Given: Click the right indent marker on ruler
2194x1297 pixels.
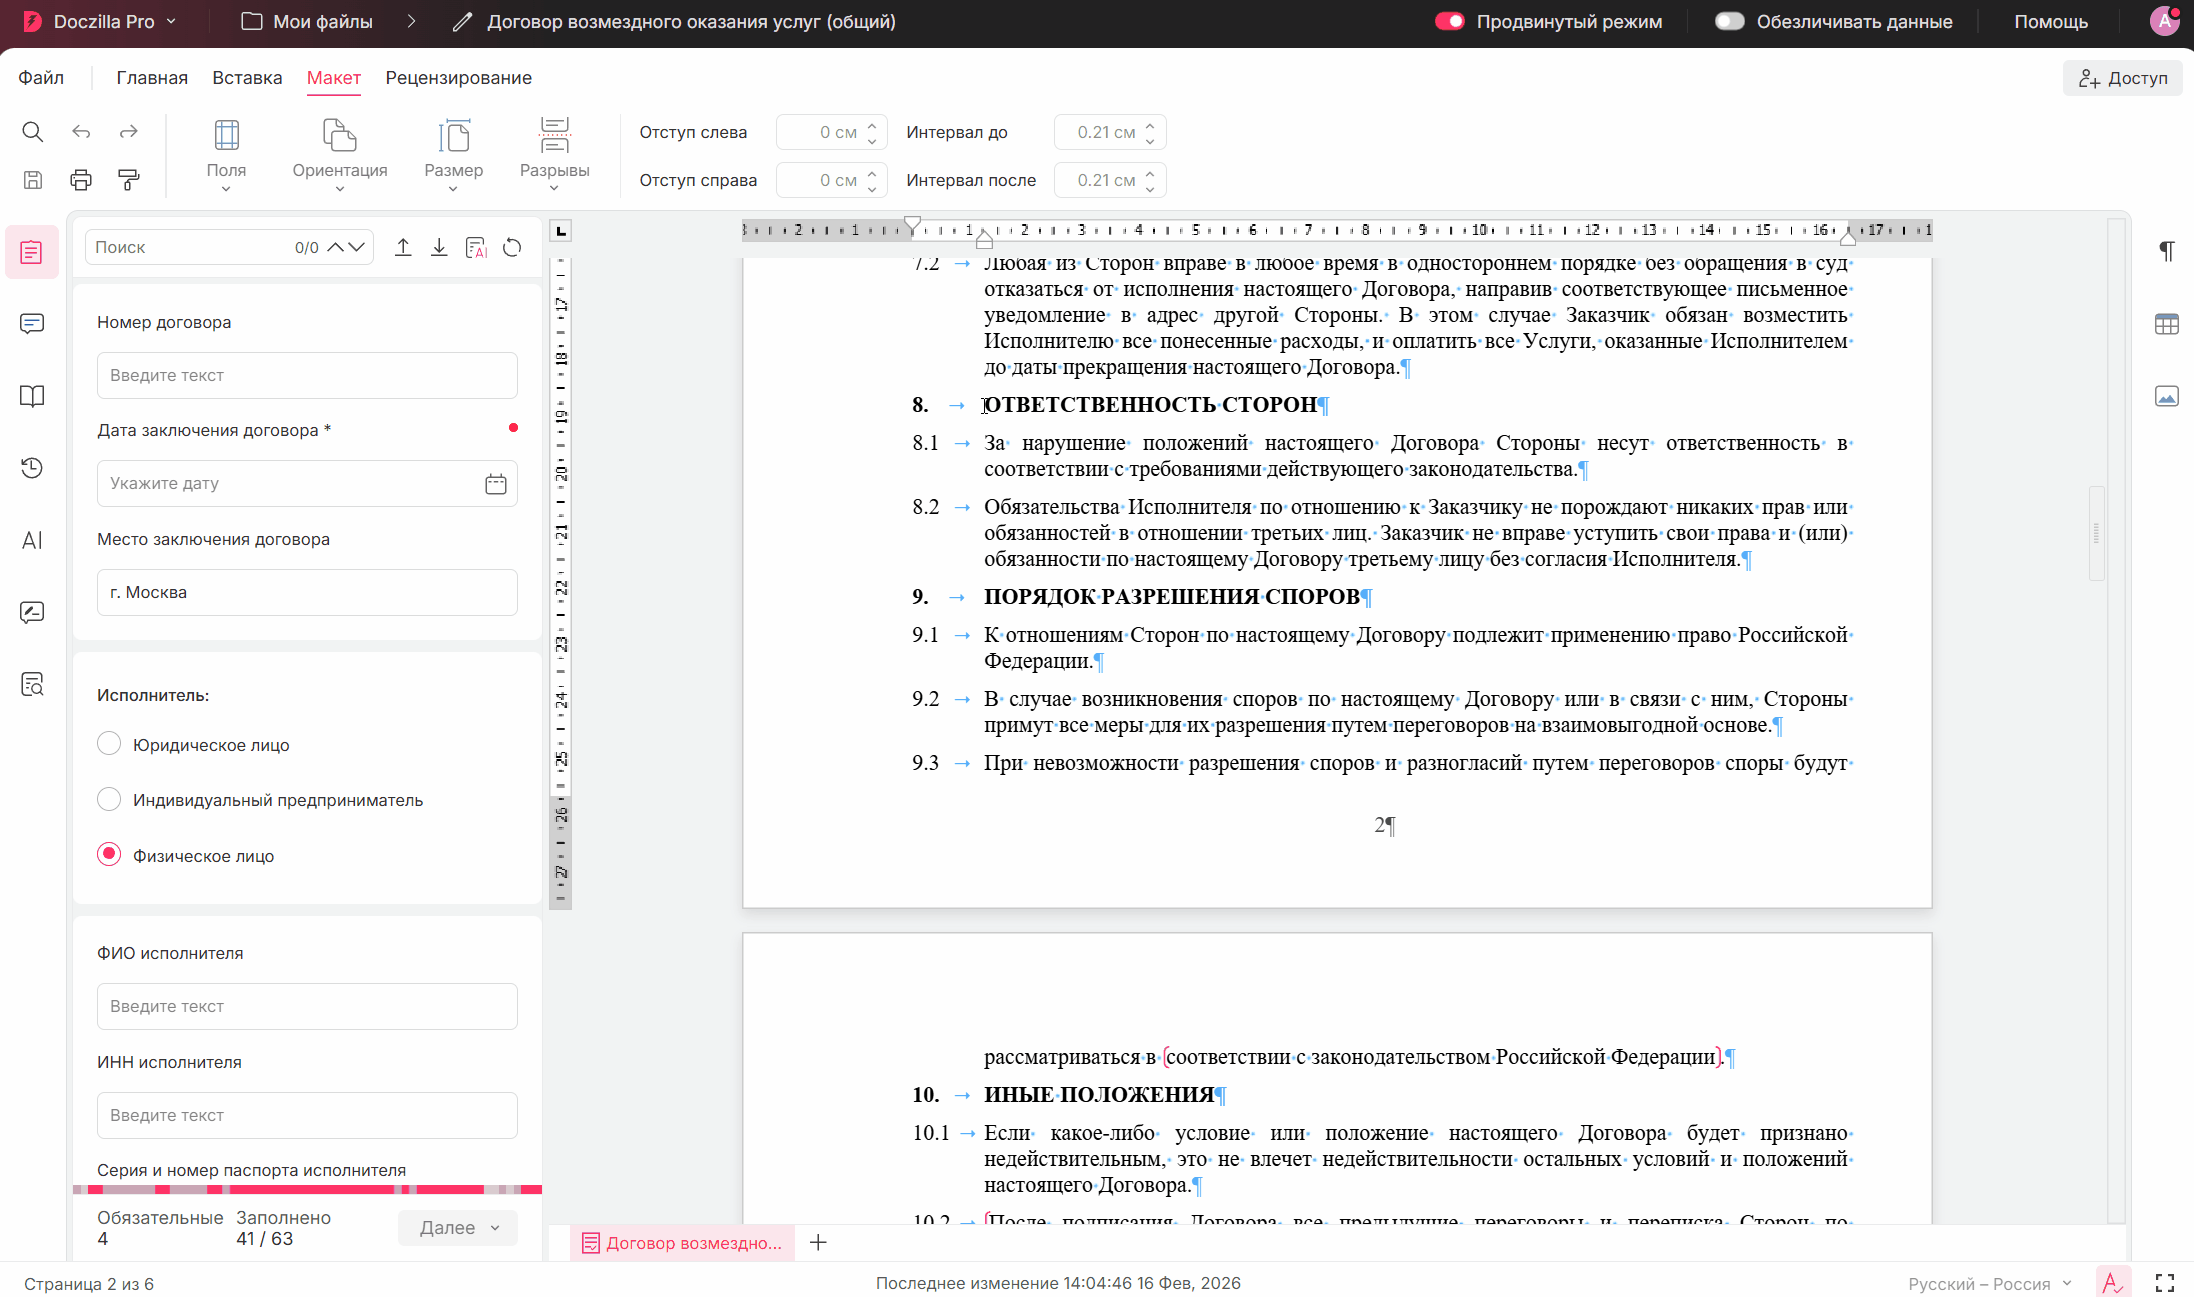Looking at the screenshot, I should [x=1848, y=238].
